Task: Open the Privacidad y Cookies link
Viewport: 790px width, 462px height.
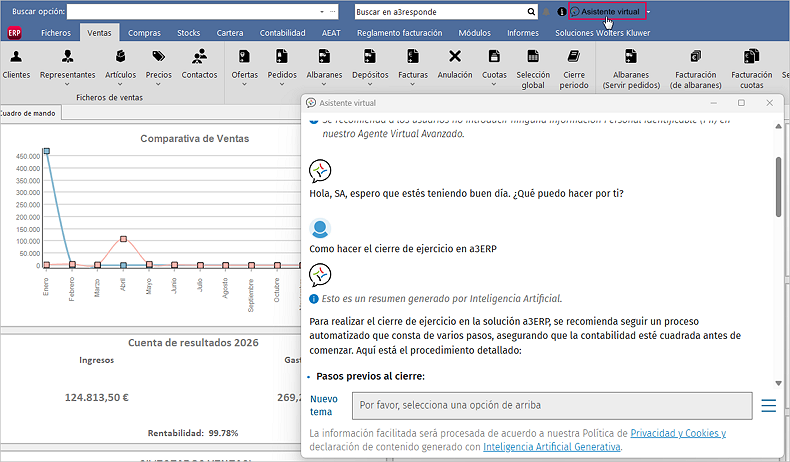Action: [x=678, y=433]
